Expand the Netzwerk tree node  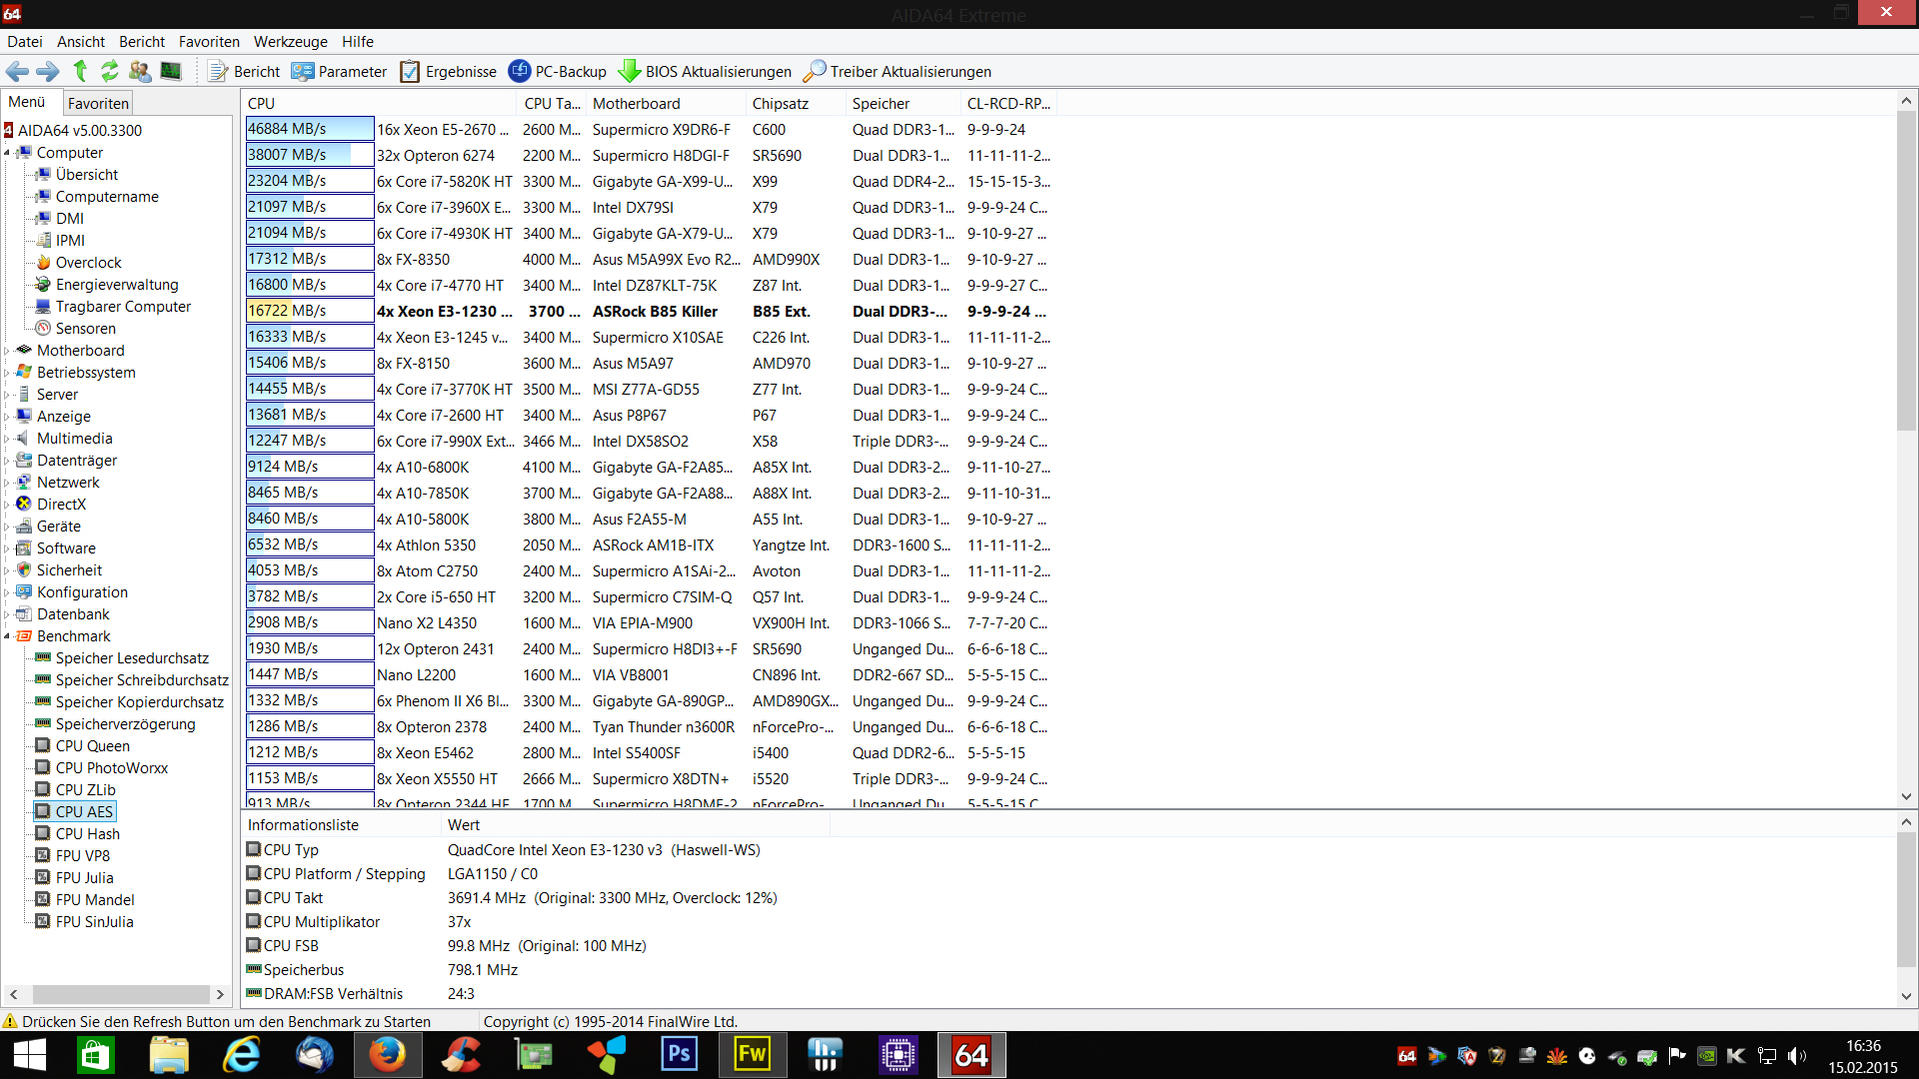pyautogui.click(x=7, y=482)
